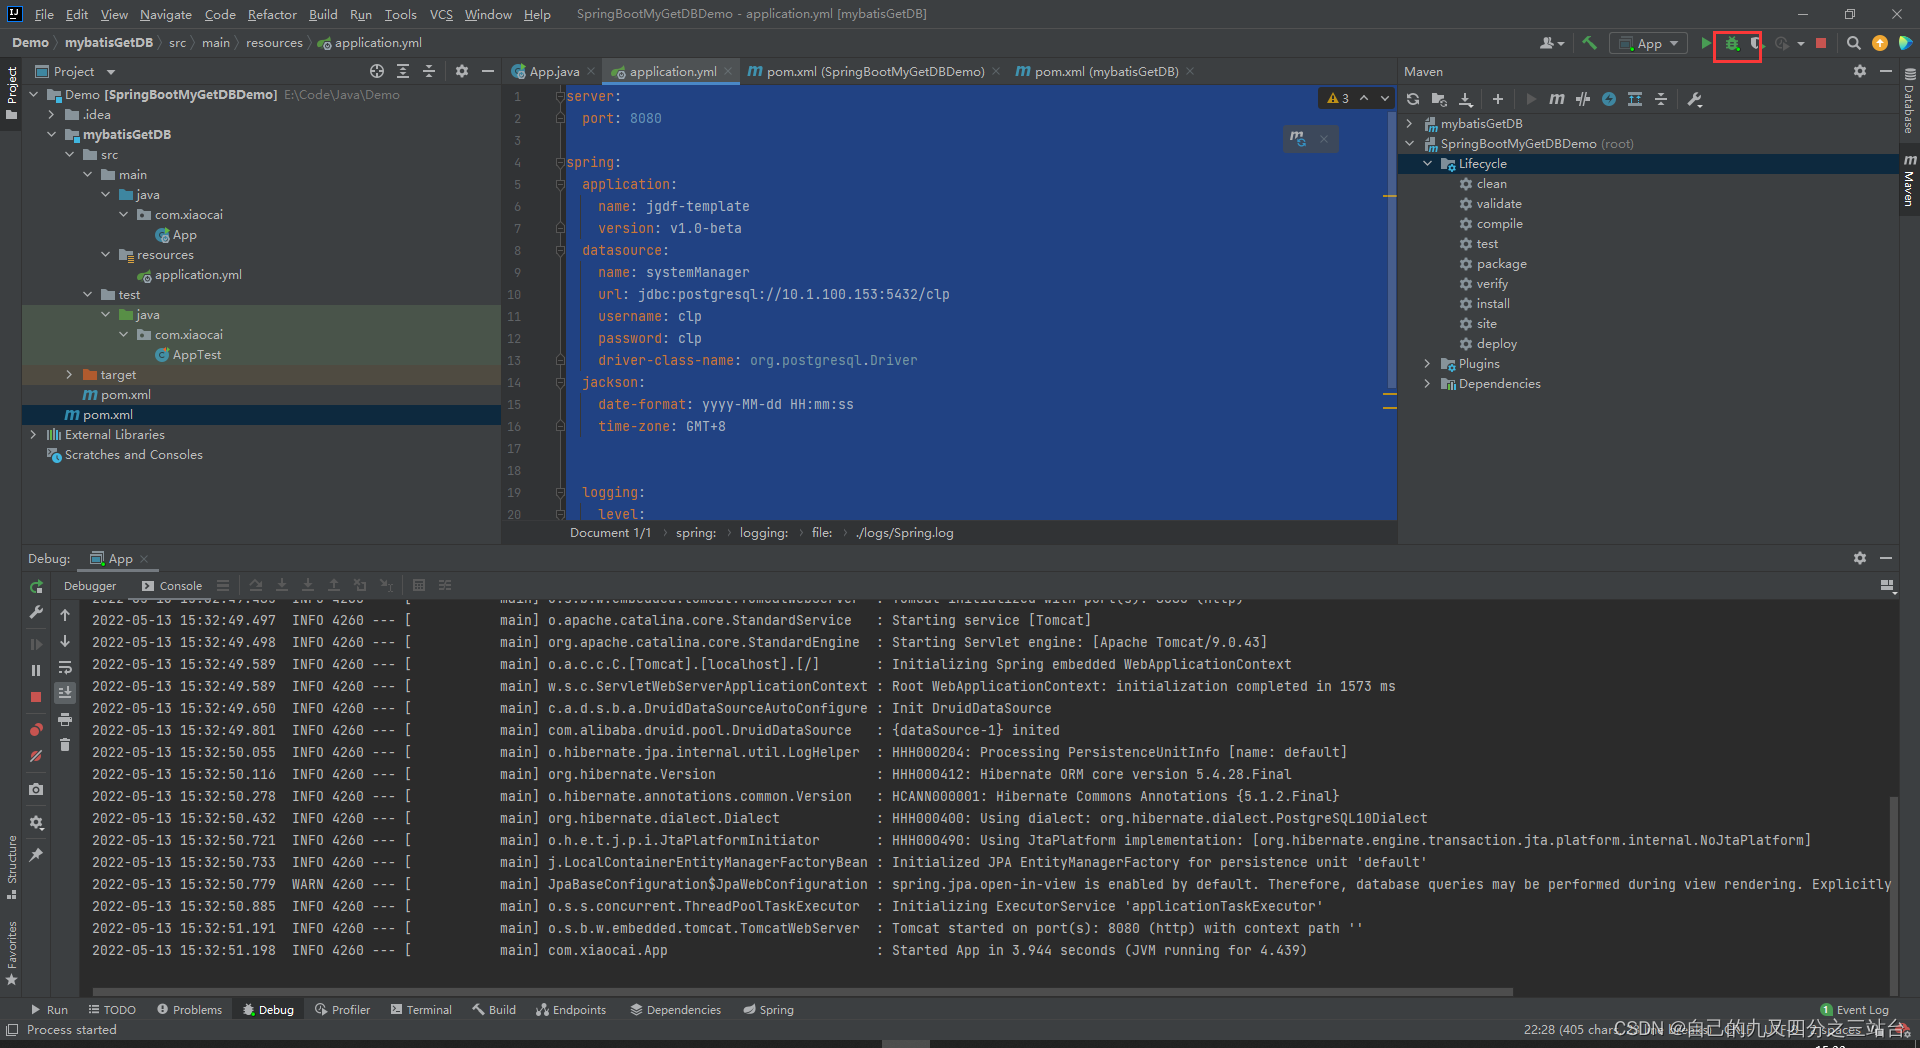Image resolution: width=1920 pixels, height=1048 pixels.
Task: Rerun App in Debug panel
Action: pos(36,587)
